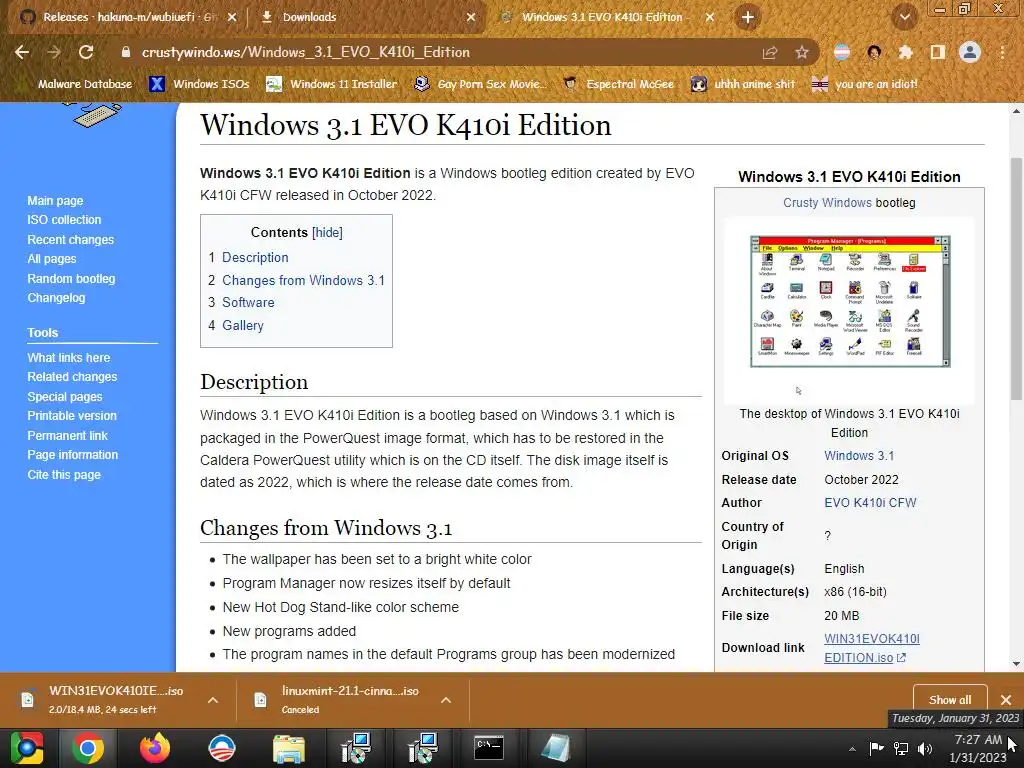Open the you are an idiot! bookmark
The height and width of the screenshot is (768, 1024).
864,84
